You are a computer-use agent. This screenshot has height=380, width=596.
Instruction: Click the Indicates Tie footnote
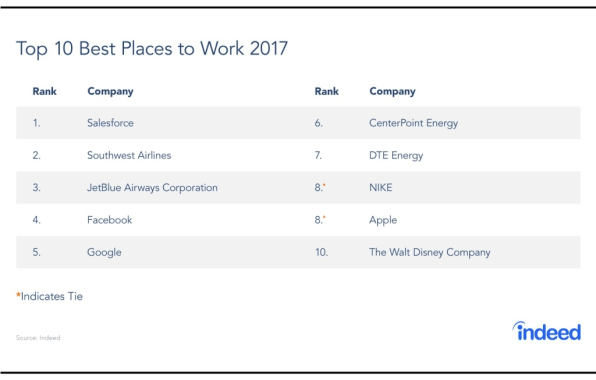click(x=49, y=296)
